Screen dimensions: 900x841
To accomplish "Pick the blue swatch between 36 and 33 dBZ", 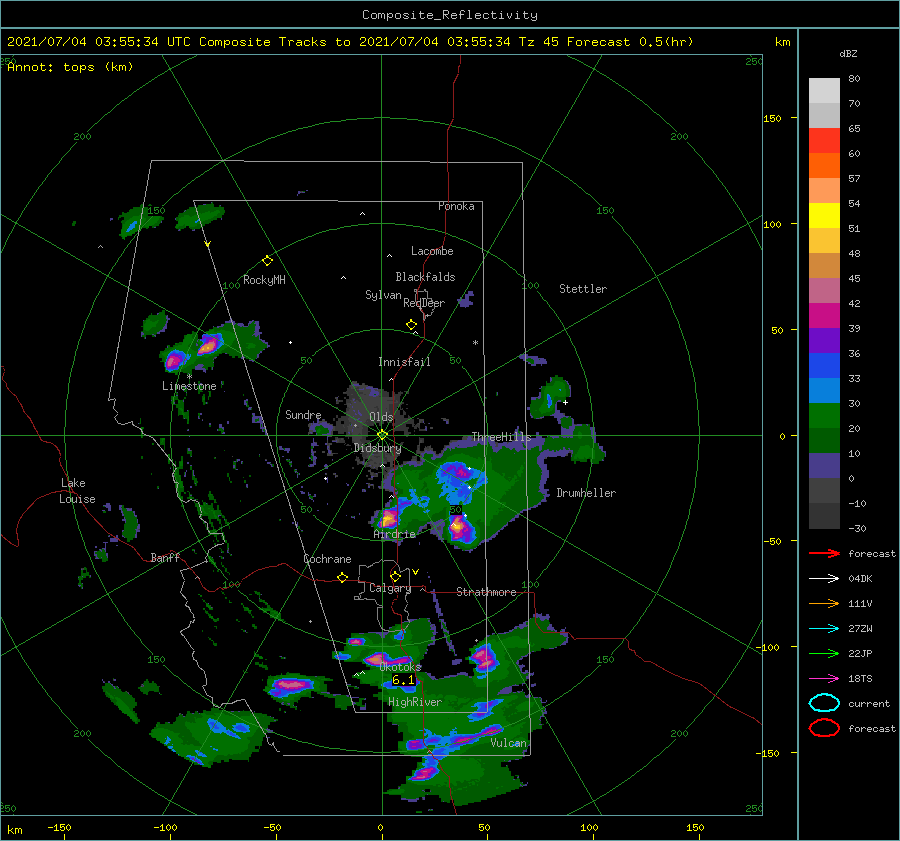I will pyautogui.click(x=824, y=366).
